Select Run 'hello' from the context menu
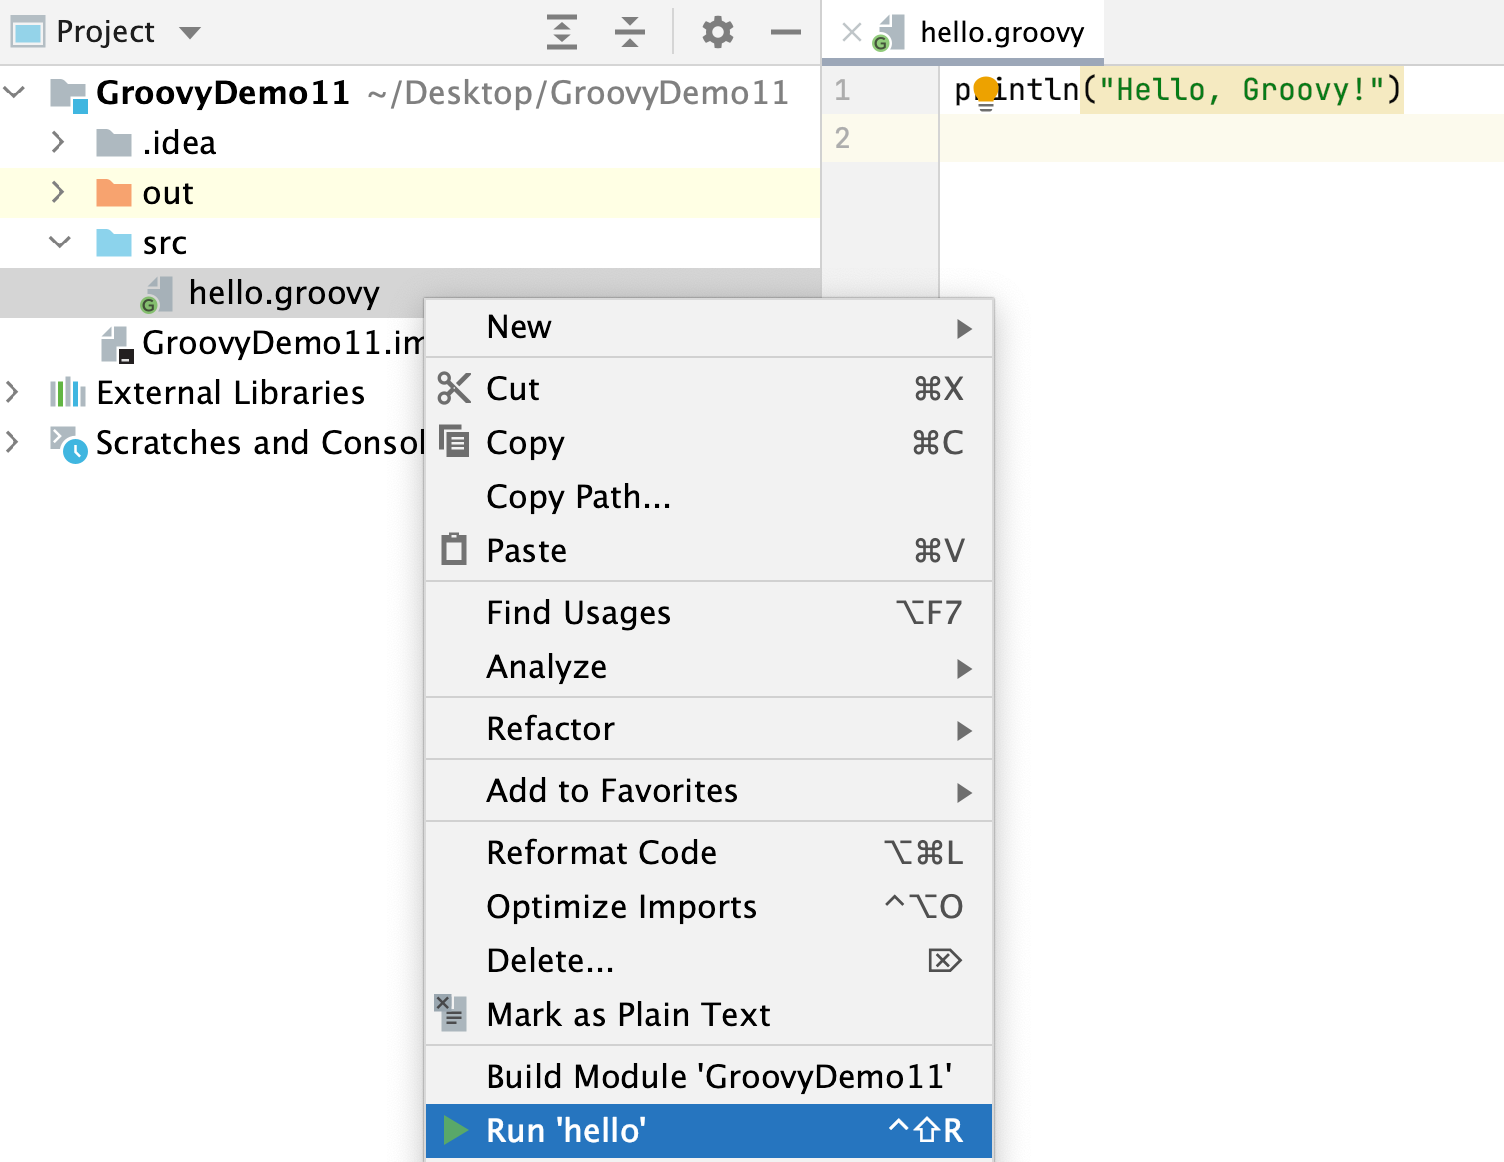This screenshot has height=1162, width=1504. [x=565, y=1130]
